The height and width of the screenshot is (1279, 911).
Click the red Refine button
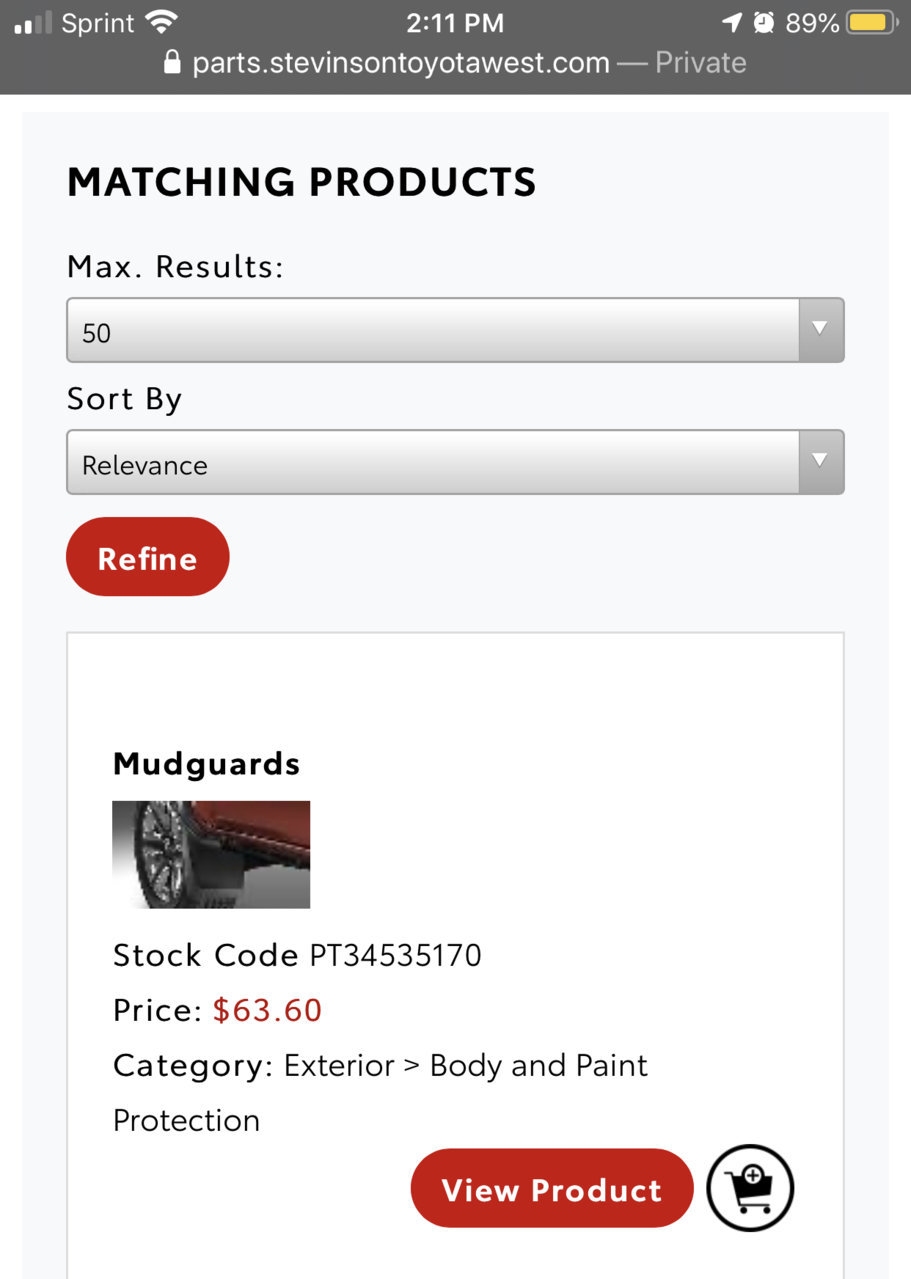tap(148, 557)
